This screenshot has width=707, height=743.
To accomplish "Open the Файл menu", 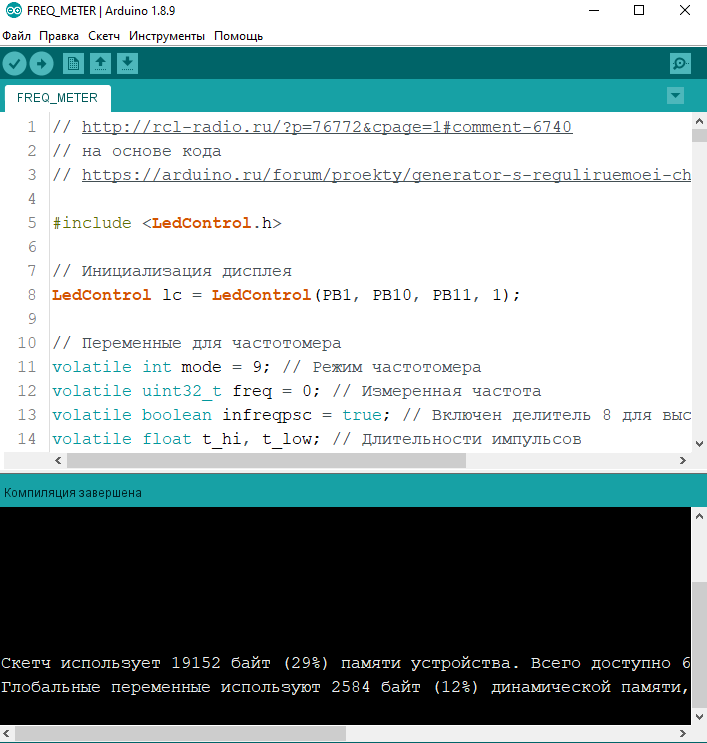I will (16, 36).
